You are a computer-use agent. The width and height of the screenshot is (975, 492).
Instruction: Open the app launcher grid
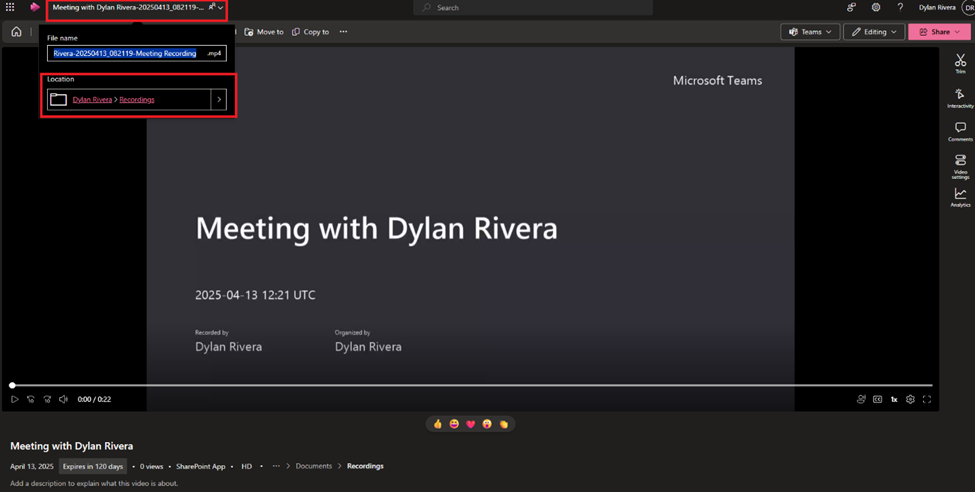point(10,7)
